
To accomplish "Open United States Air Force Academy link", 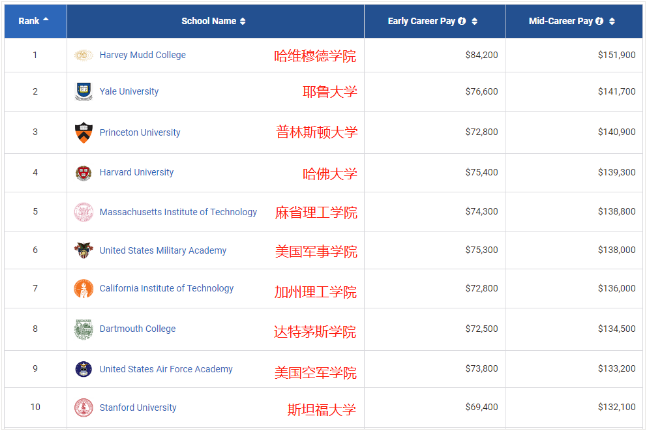I will (x=166, y=369).
